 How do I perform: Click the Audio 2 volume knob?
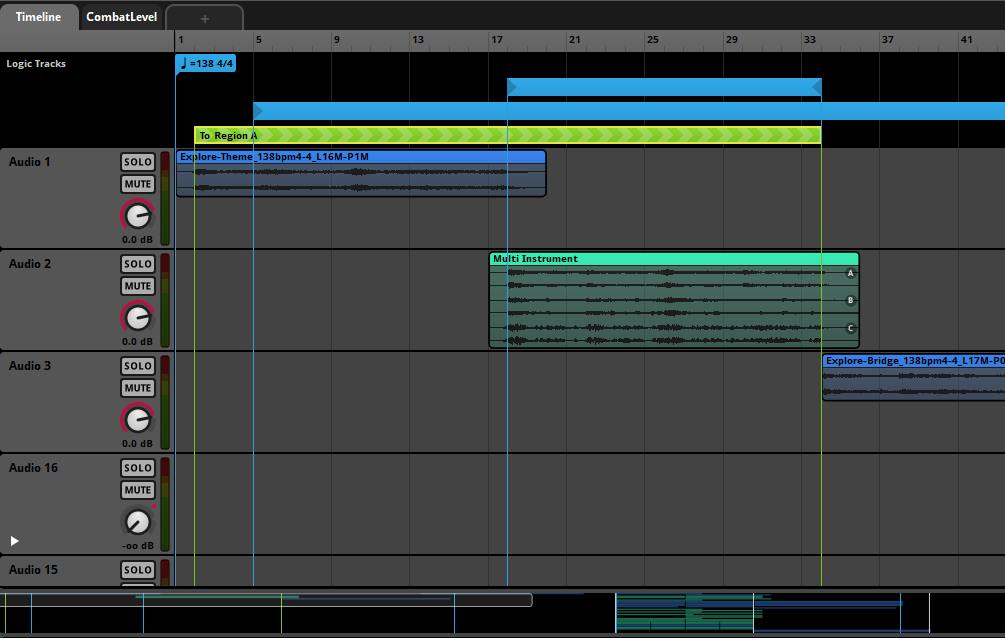tap(138, 317)
